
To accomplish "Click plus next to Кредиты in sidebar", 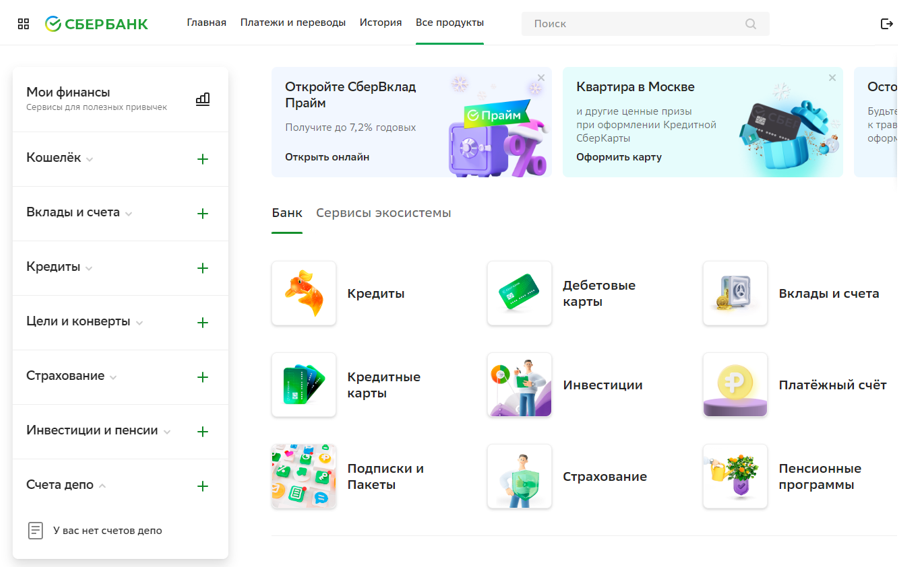I will pos(202,268).
